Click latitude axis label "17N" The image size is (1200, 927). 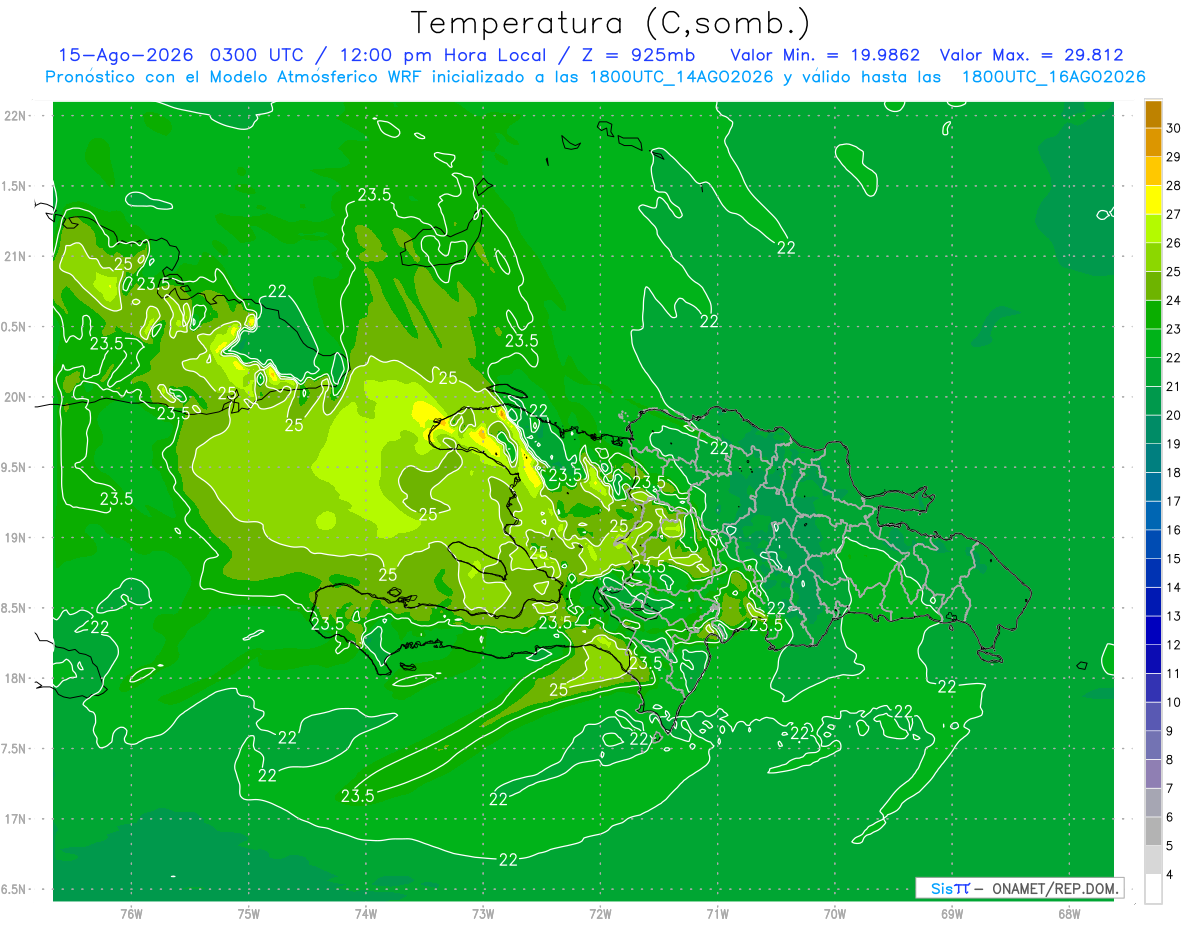pos(14,819)
